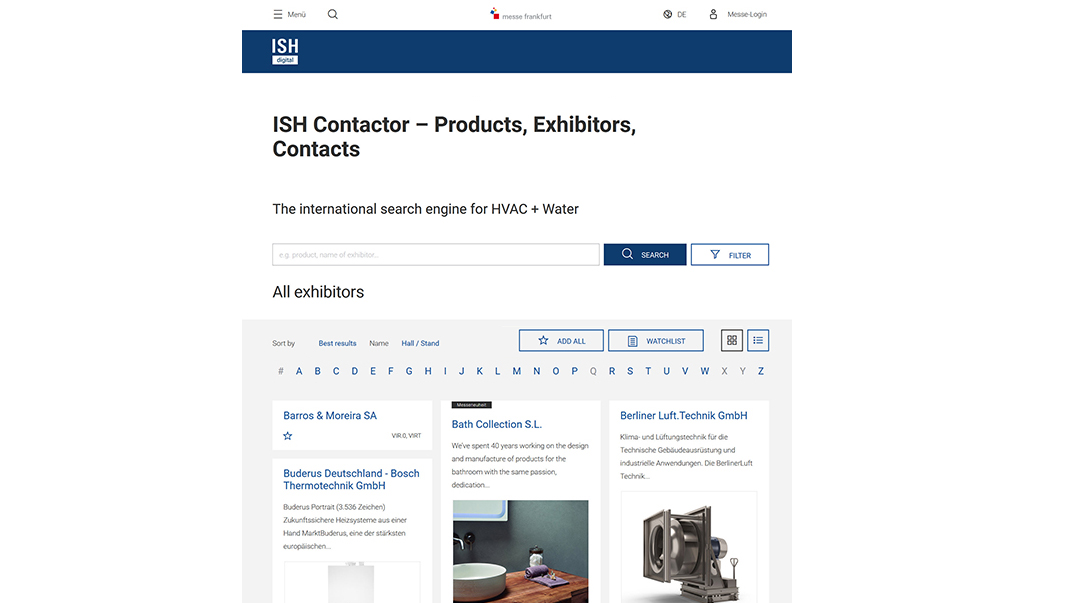Image resolution: width=1072 pixels, height=603 pixels.
Task: Filter exhibitors by letter O
Action: pos(556,371)
